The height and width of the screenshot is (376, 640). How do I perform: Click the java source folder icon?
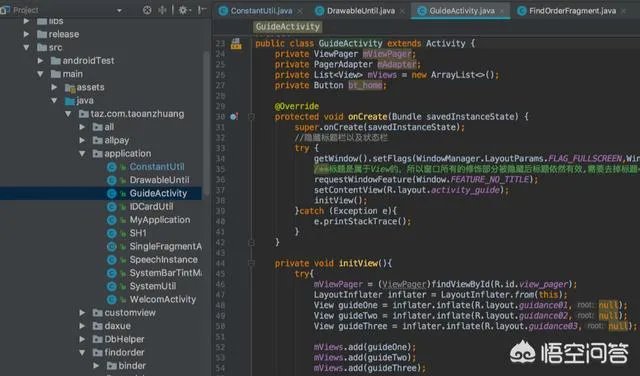70,100
